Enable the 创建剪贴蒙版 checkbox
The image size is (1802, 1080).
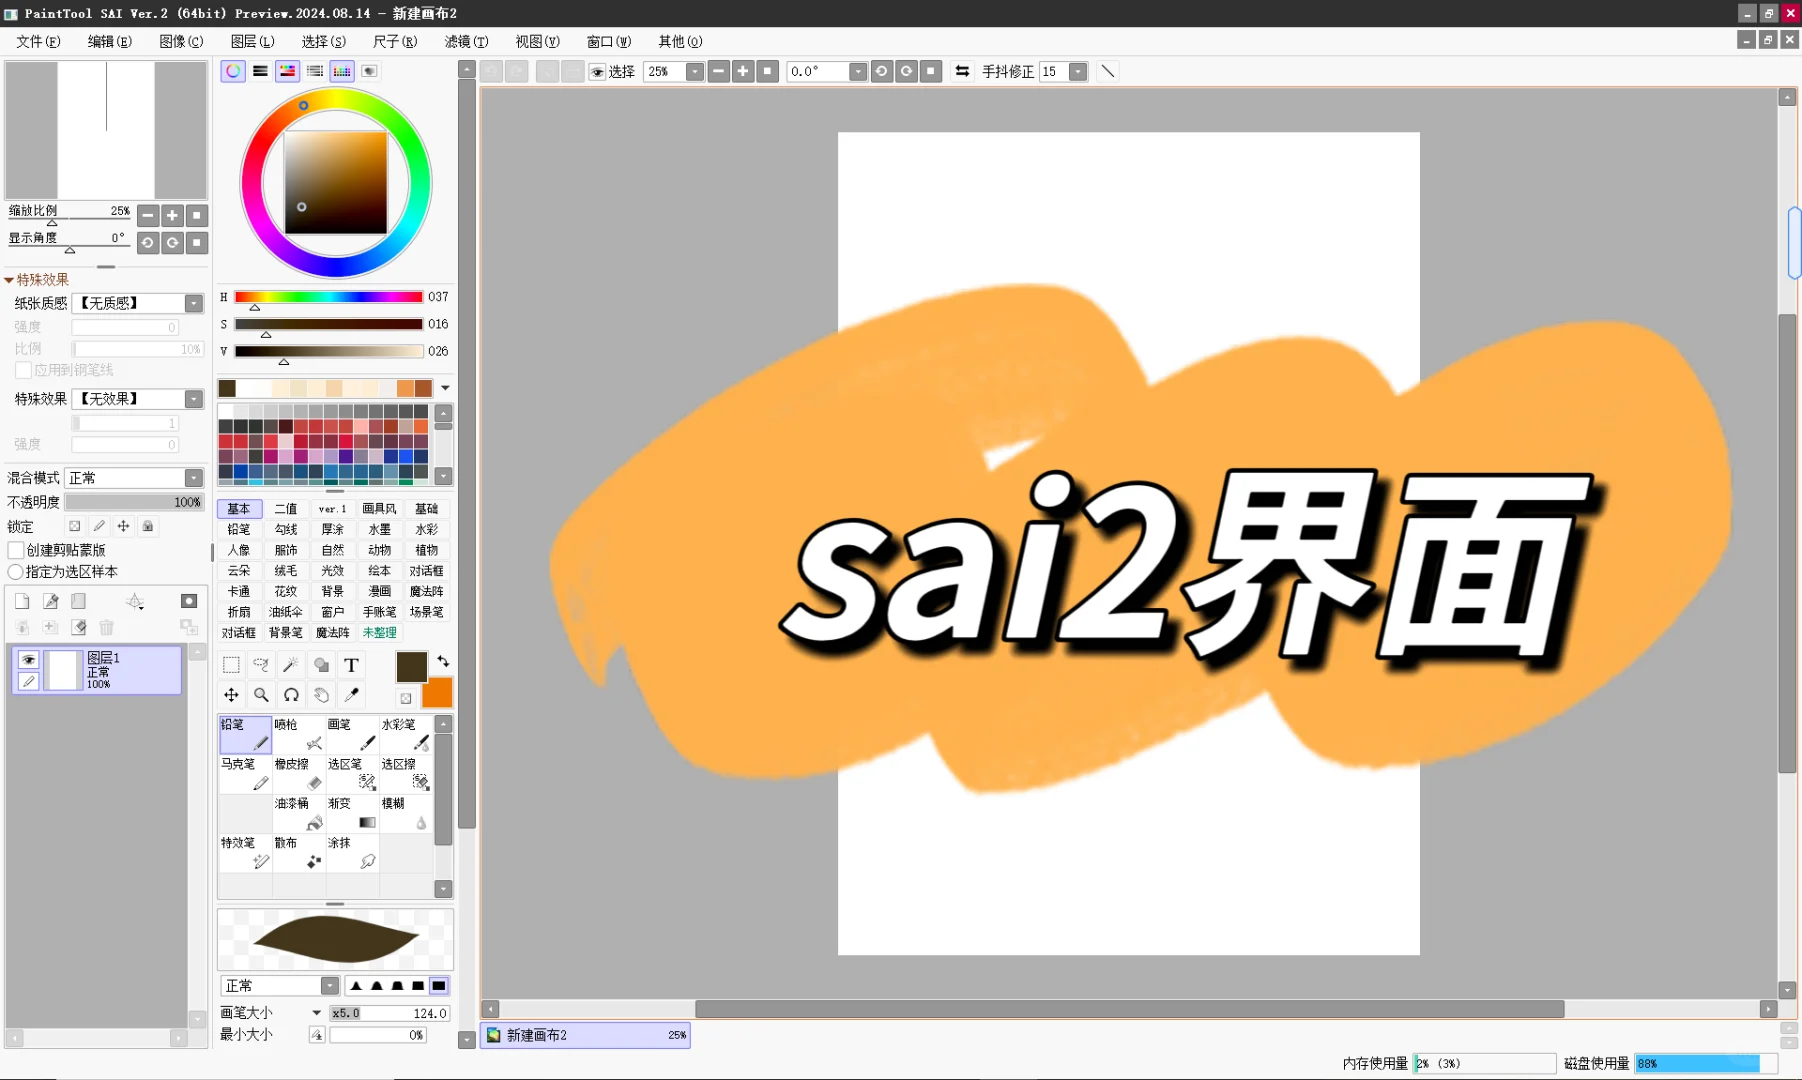click(16, 550)
